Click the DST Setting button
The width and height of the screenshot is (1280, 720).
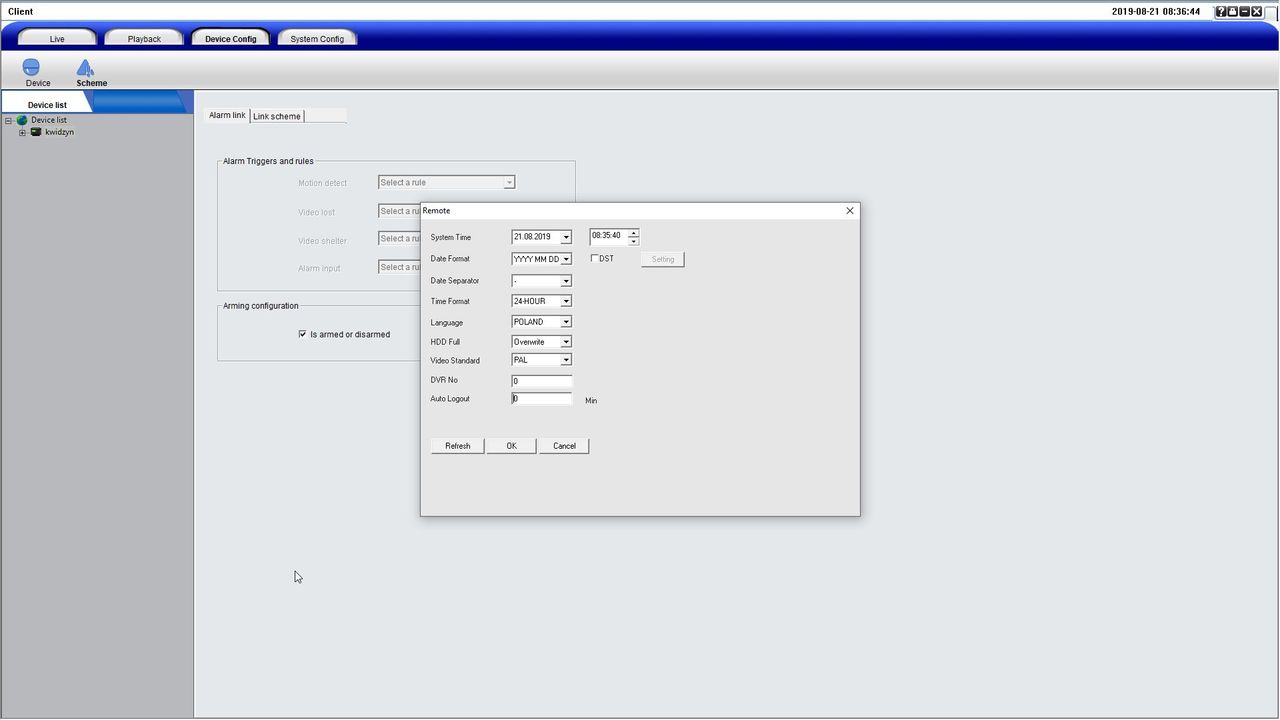(663, 259)
